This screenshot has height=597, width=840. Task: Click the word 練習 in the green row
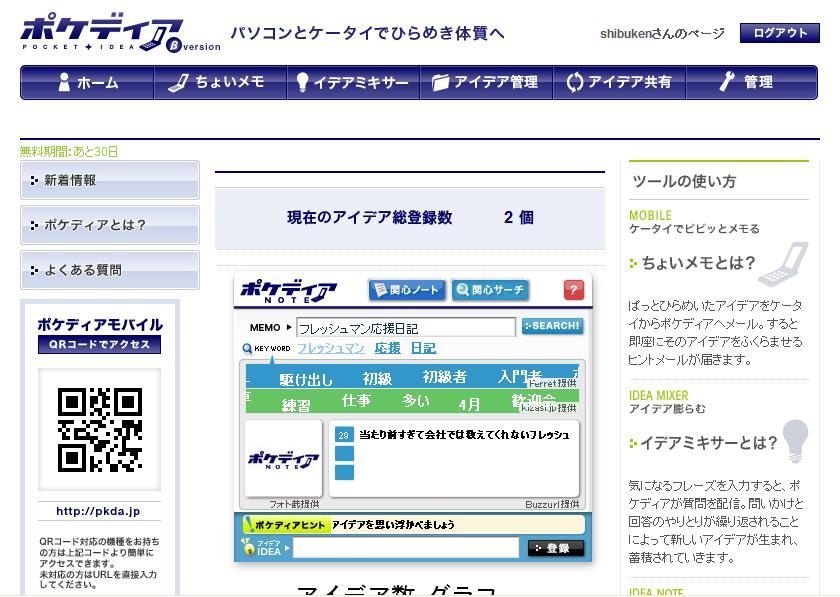(296, 405)
